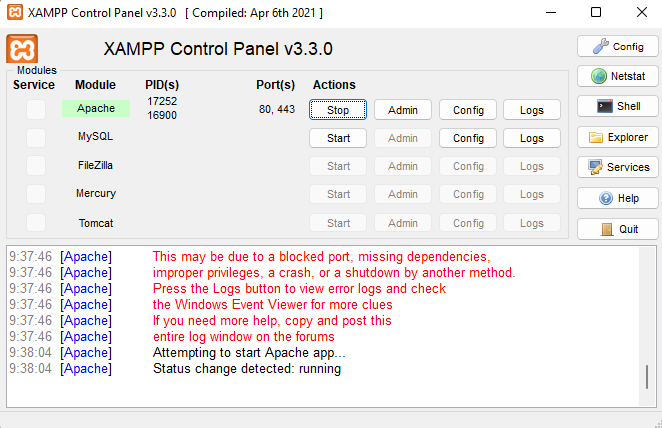Open the Shell terminal button

tap(617, 106)
